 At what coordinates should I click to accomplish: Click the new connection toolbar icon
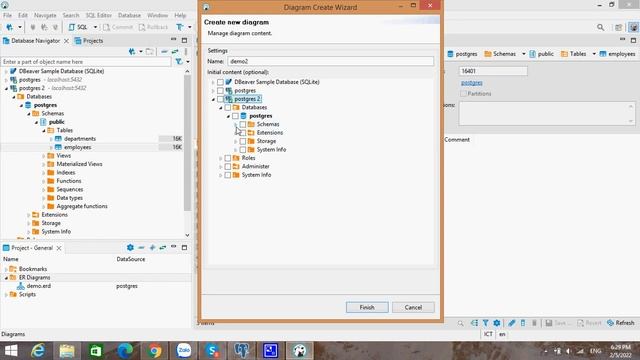(x=9, y=27)
